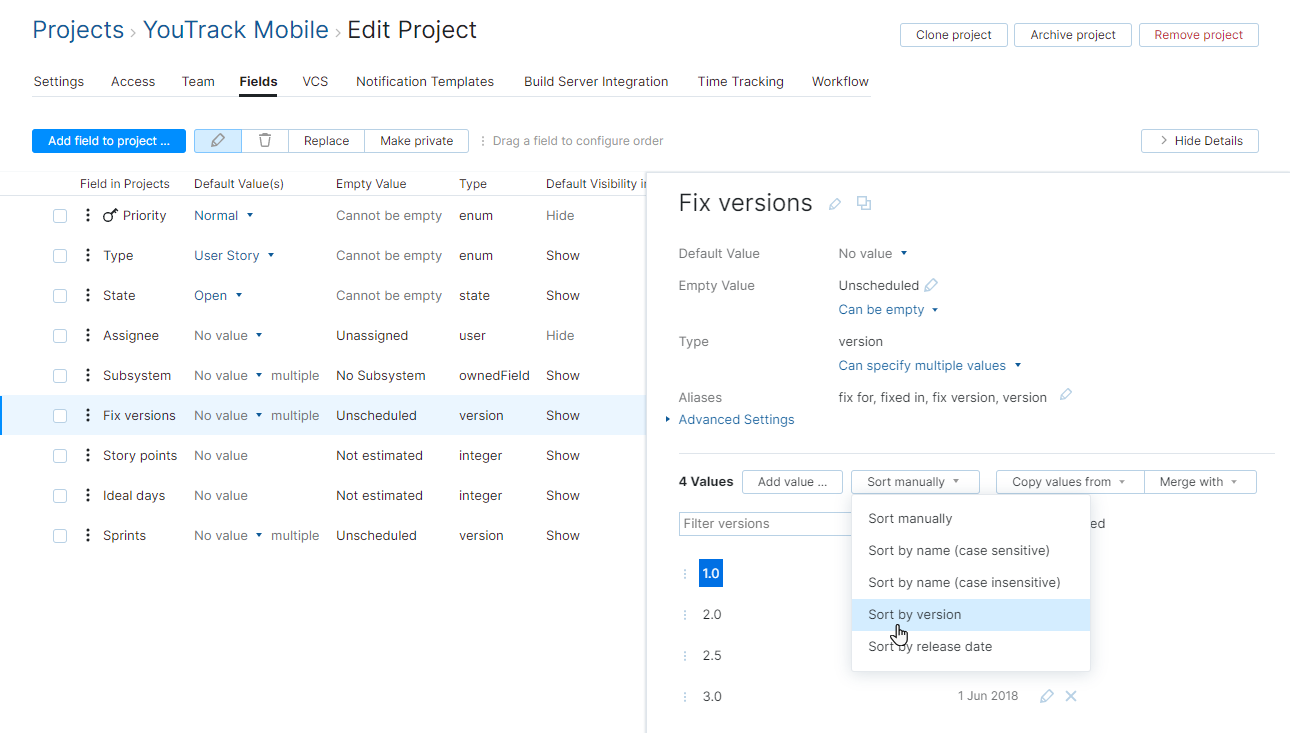1290x733 pixels.
Task: Check the Assignee row checkbox
Action: point(59,335)
